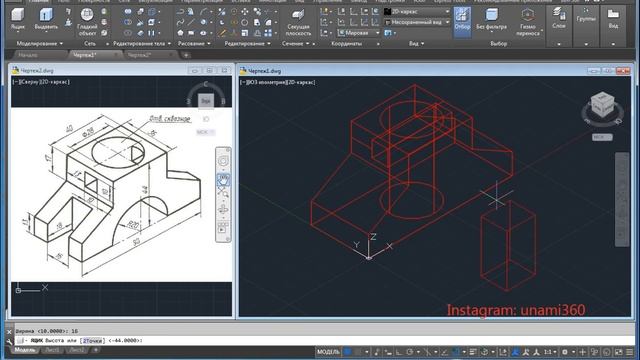Select the Rectangle drawing tool

[x=191, y=33]
